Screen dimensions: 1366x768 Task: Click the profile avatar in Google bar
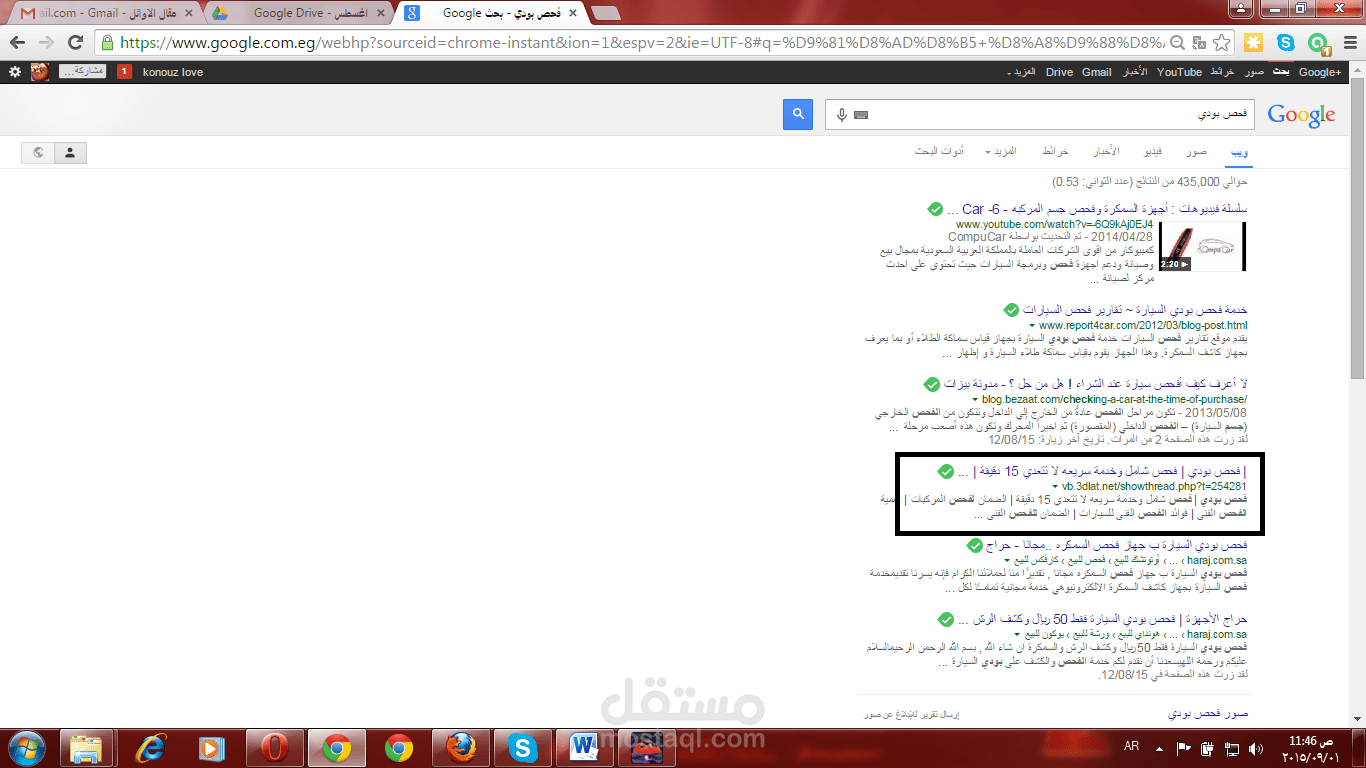tap(40, 72)
